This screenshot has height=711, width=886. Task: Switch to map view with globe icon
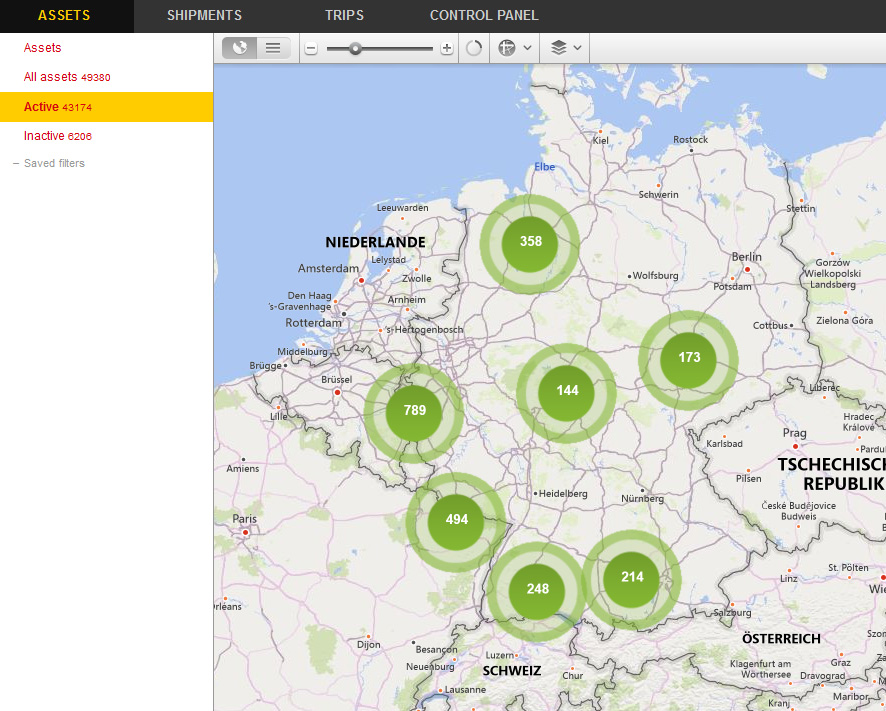pos(239,48)
